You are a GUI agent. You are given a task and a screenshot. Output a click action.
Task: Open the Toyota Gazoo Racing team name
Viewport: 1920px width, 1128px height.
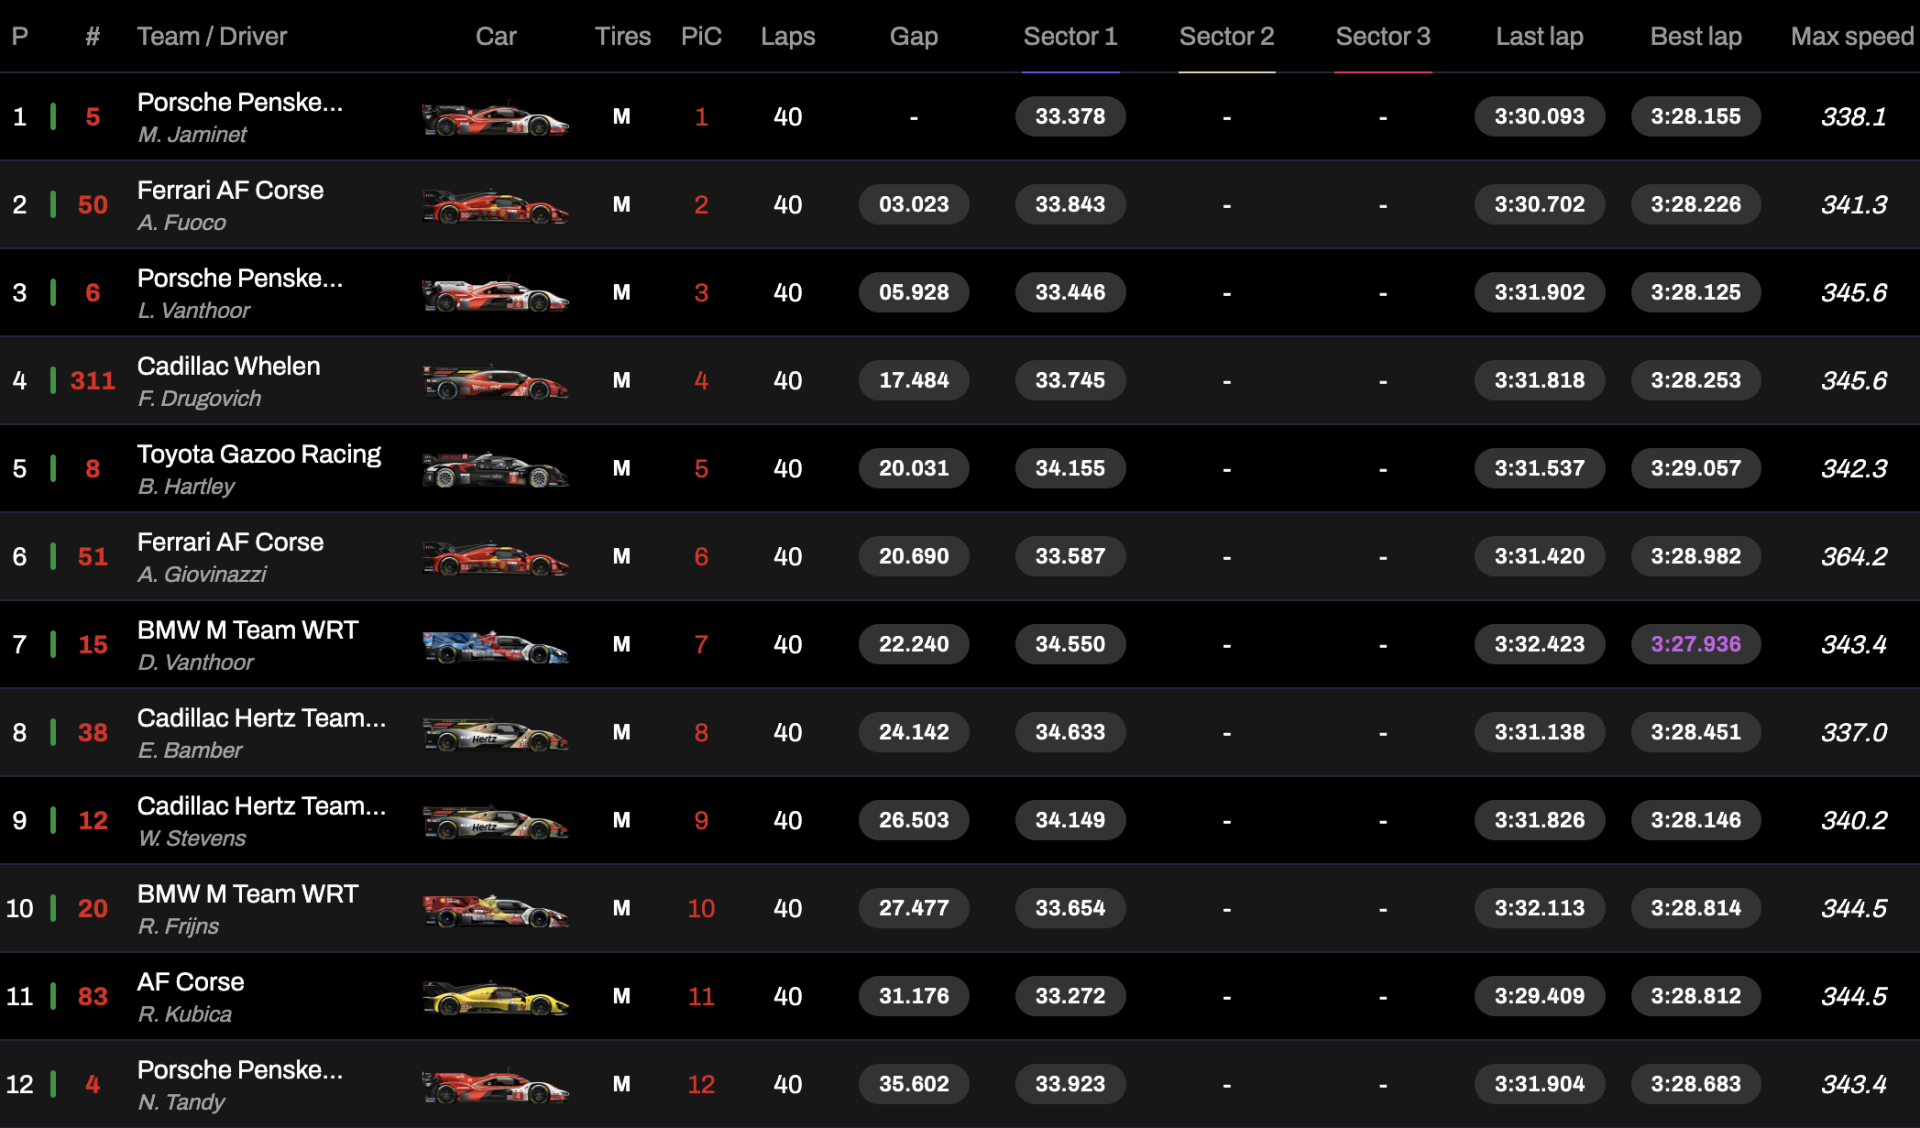pyautogui.click(x=259, y=454)
